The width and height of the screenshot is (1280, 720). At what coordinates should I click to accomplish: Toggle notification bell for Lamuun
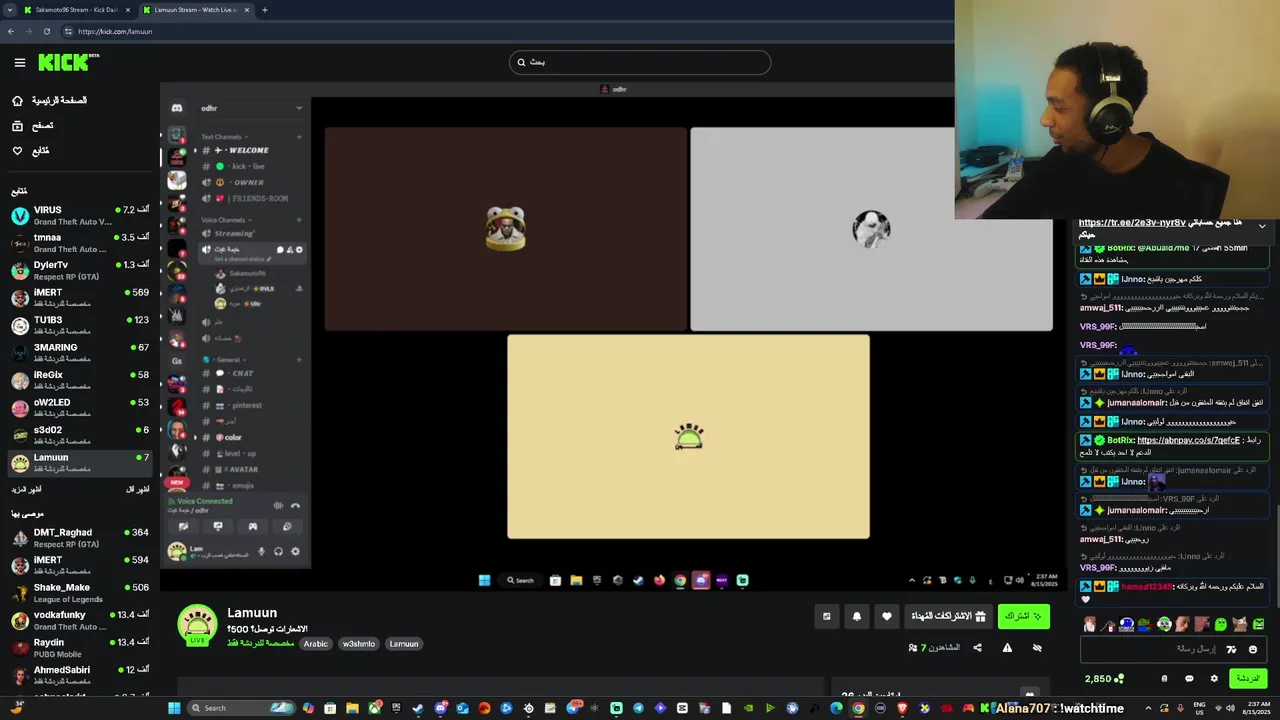[856, 616]
